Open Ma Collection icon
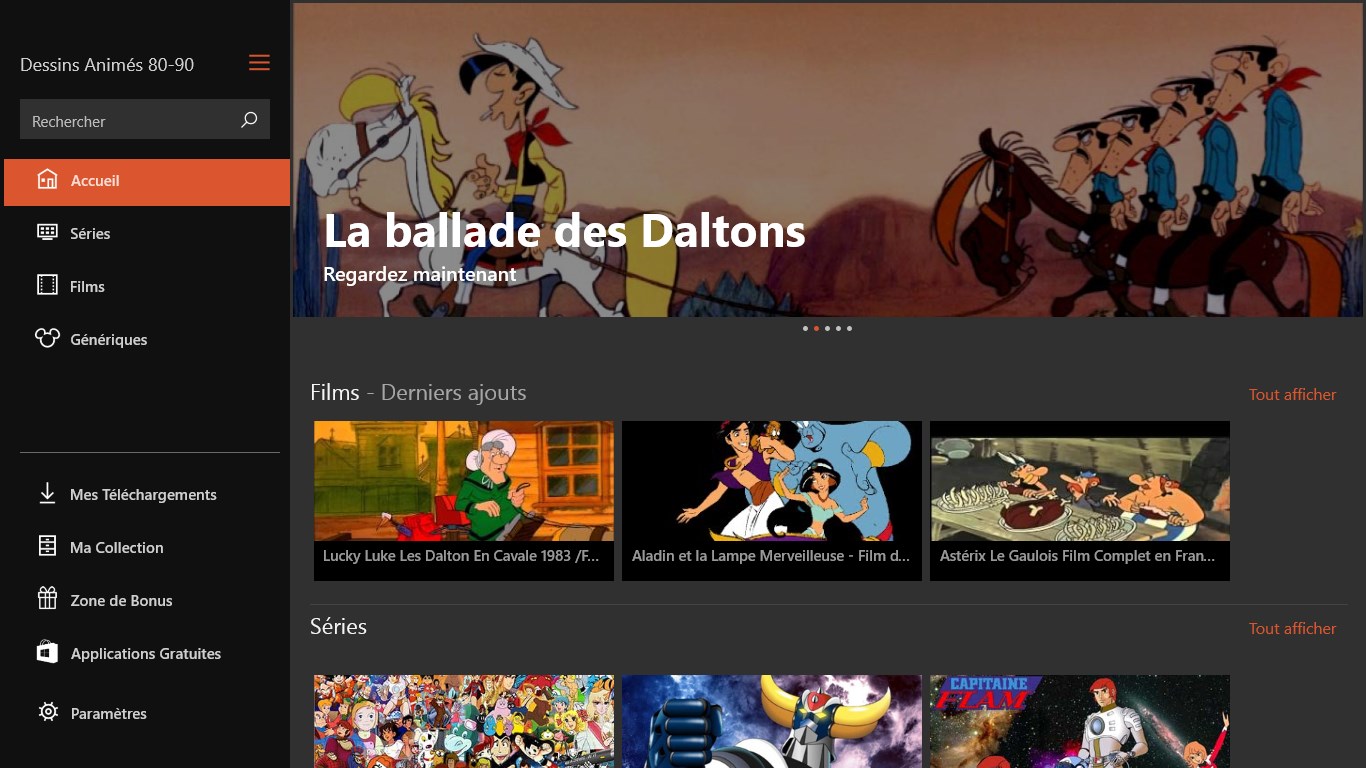This screenshot has height=768, width=1366. (47, 546)
